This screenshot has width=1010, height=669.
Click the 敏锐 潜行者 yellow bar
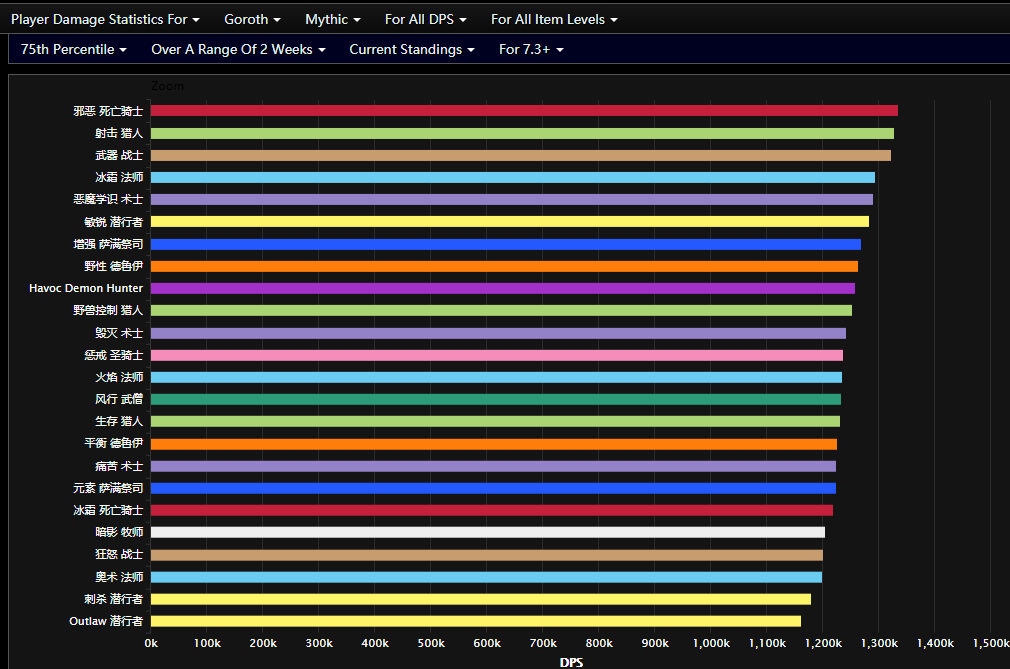tap(510, 221)
